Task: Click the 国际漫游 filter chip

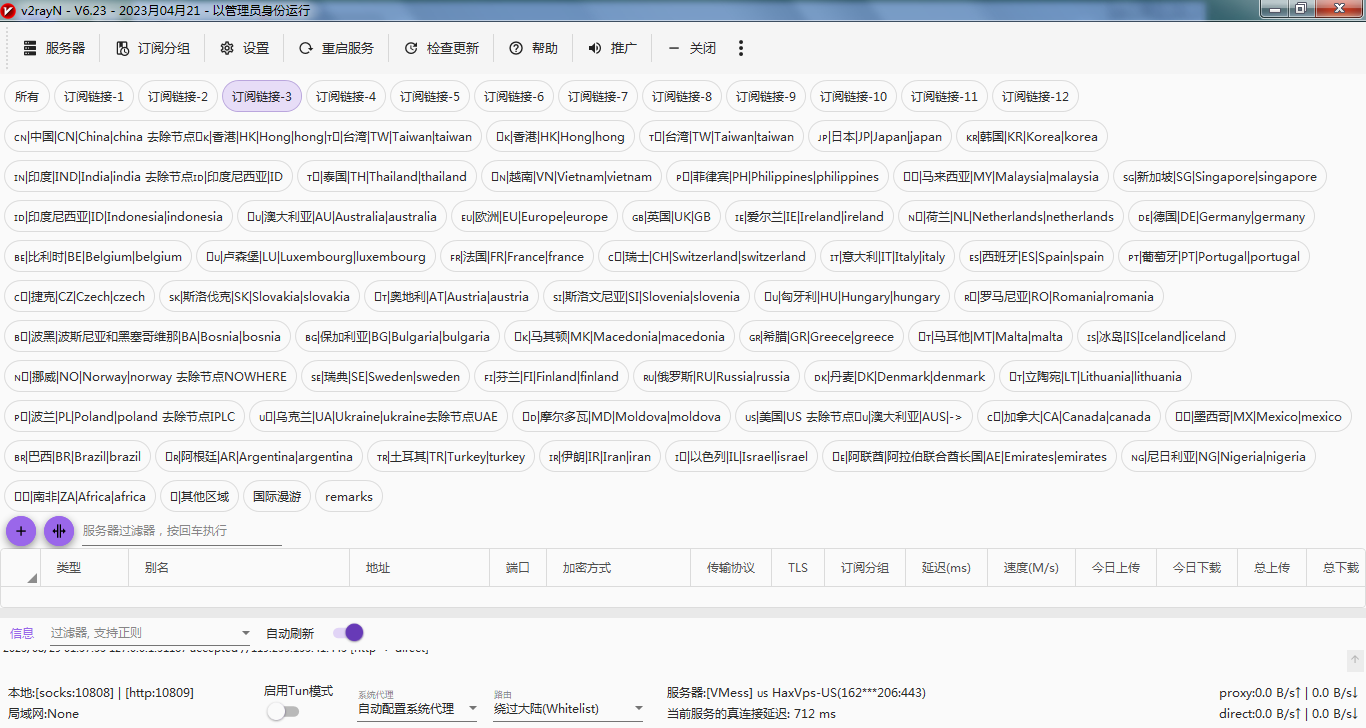Action: pyautogui.click(x=277, y=497)
